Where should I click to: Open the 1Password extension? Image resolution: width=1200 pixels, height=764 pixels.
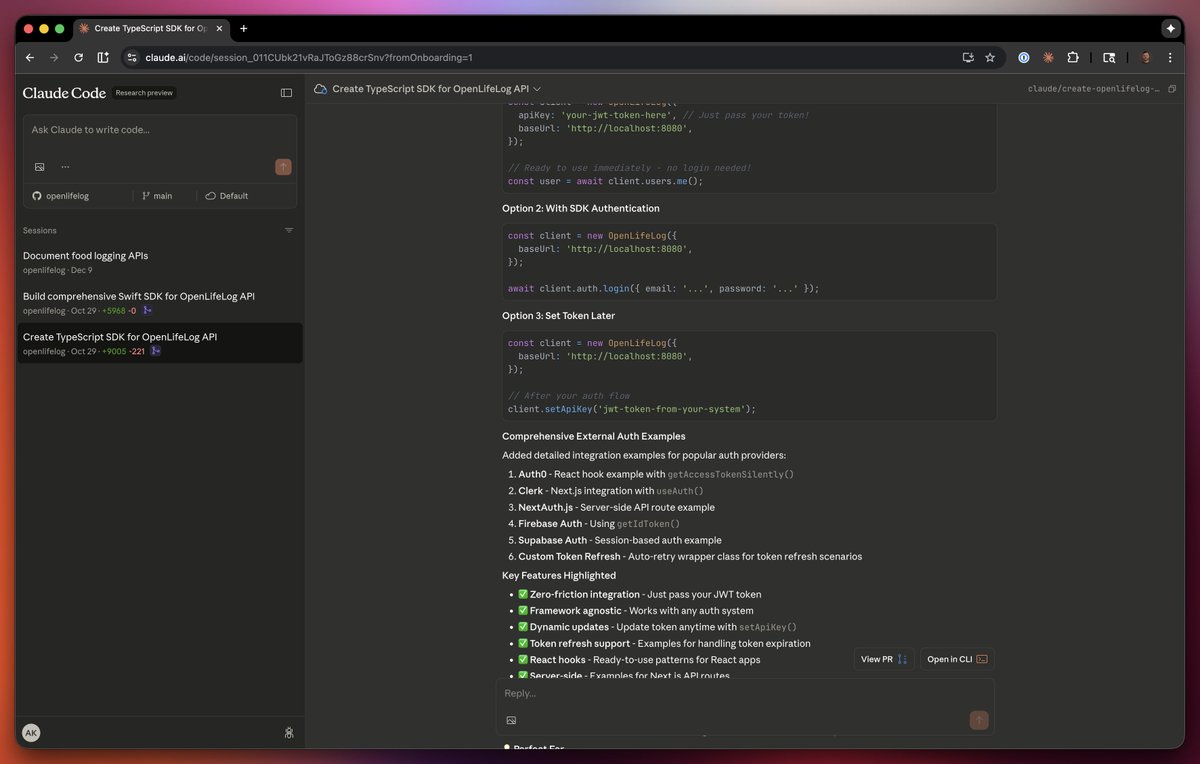coord(1024,58)
